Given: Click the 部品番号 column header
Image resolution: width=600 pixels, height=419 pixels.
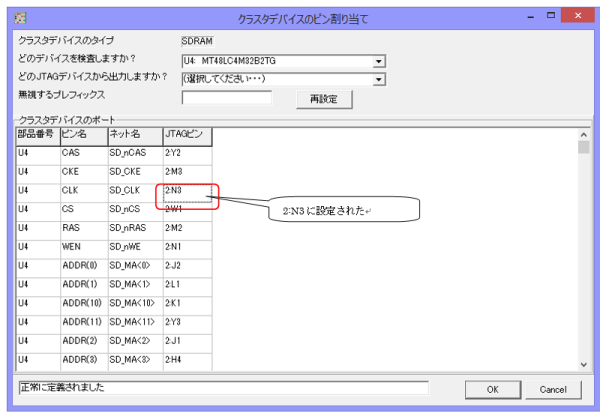Looking at the screenshot, I should click(x=37, y=133).
